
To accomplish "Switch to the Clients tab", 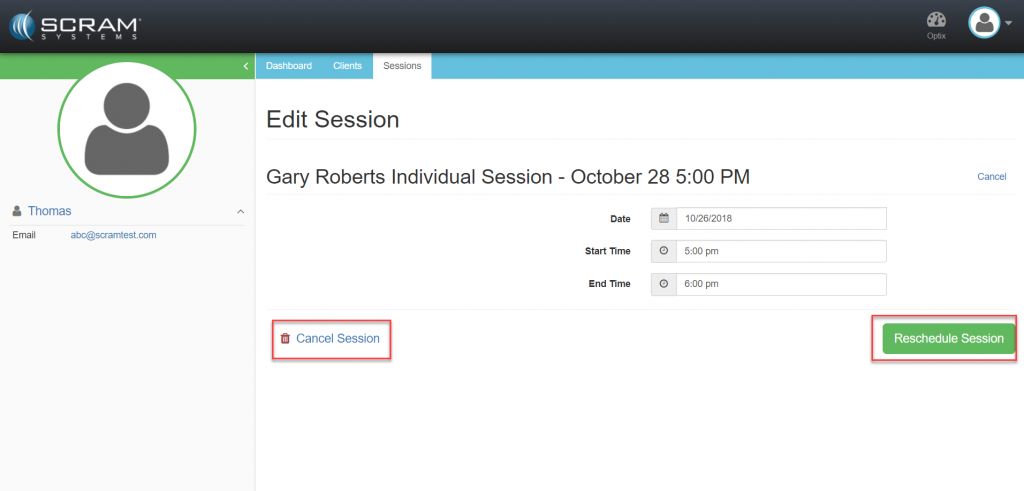I will click(347, 66).
